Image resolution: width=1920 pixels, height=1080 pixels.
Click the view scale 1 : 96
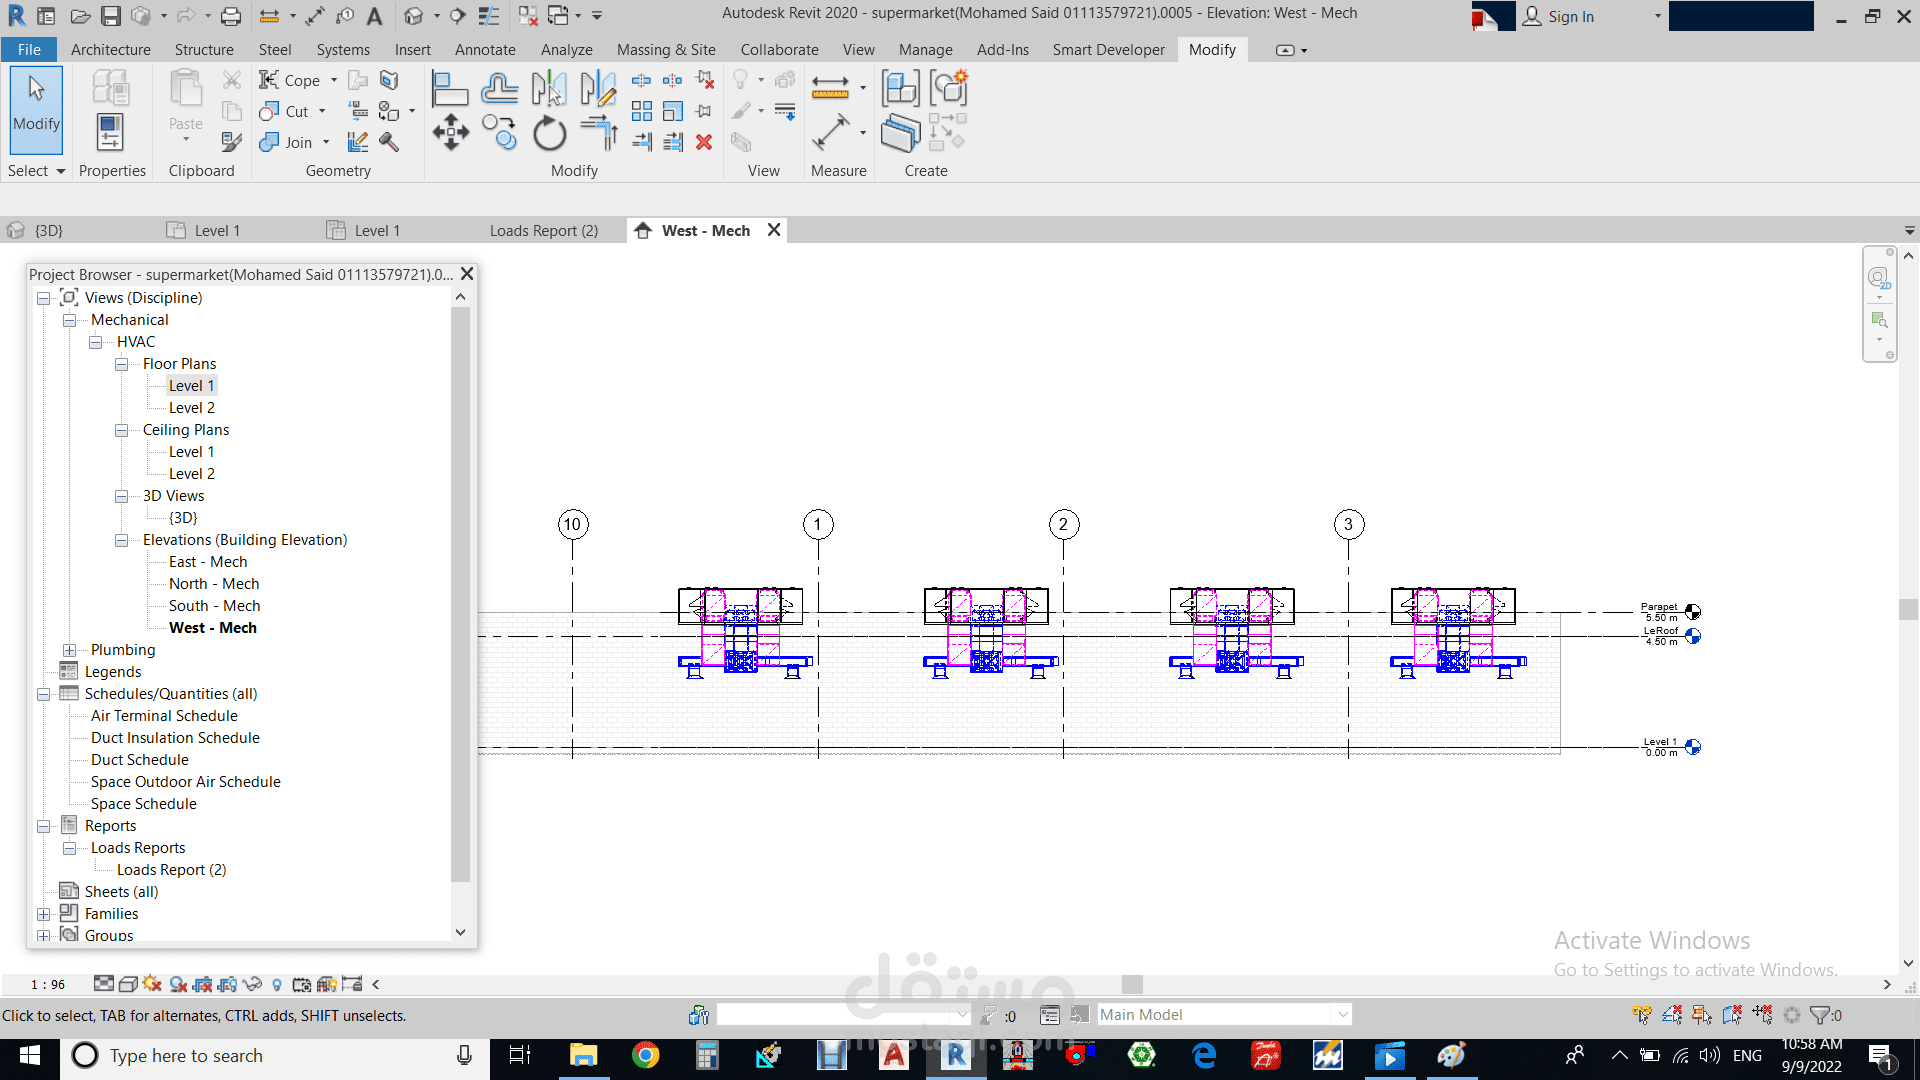[x=48, y=985]
